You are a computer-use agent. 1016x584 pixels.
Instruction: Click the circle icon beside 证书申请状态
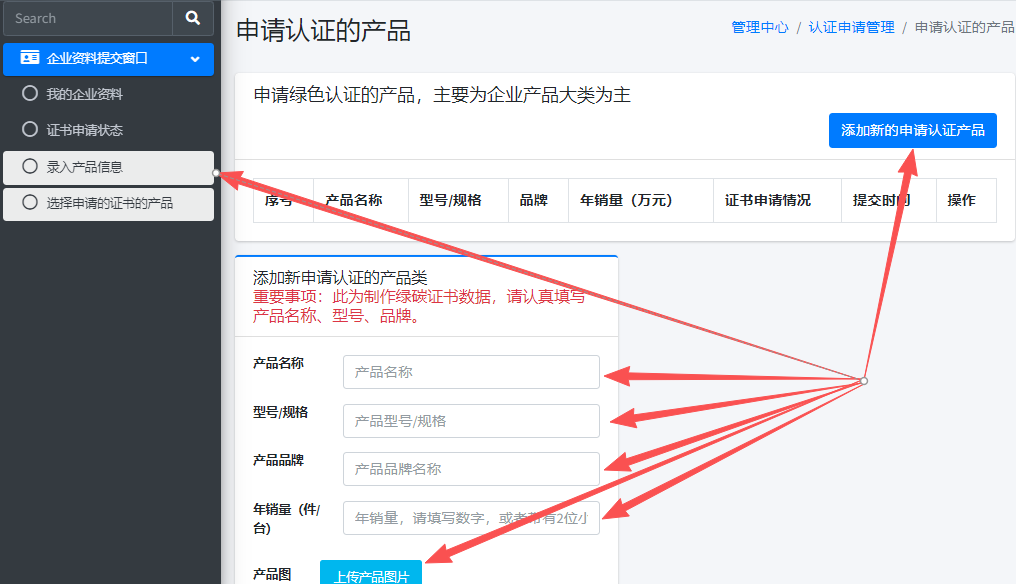(x=30, y=129)
